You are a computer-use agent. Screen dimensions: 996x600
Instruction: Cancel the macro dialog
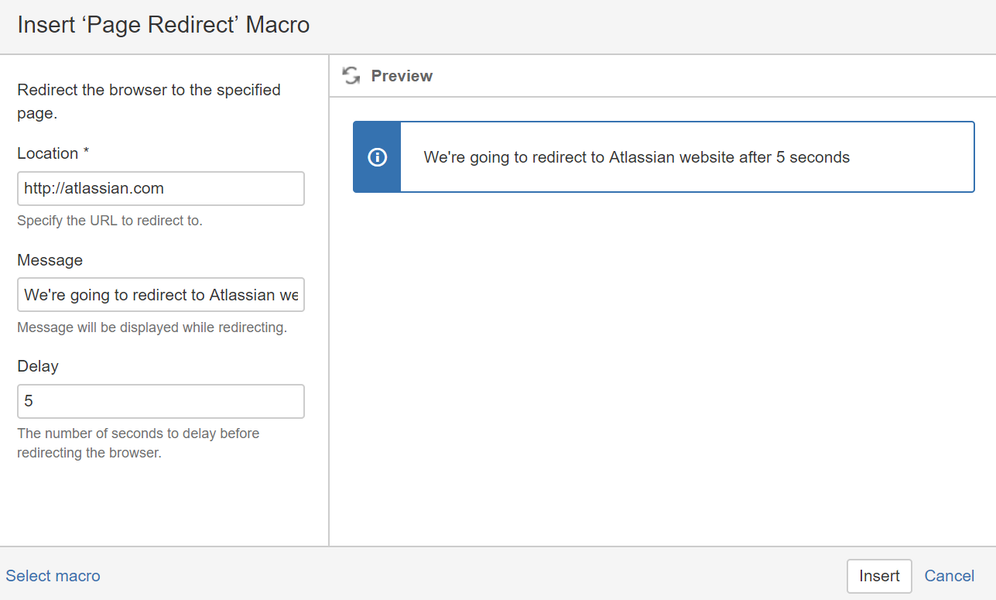pyautogui.click(x=949, y=576)
